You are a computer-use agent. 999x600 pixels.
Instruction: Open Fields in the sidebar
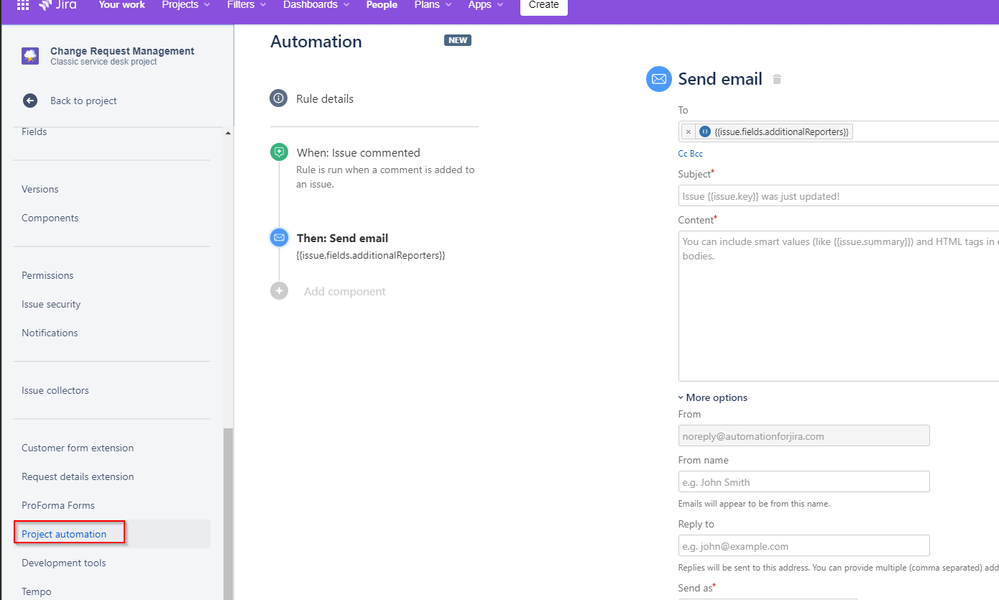[34, 132]
